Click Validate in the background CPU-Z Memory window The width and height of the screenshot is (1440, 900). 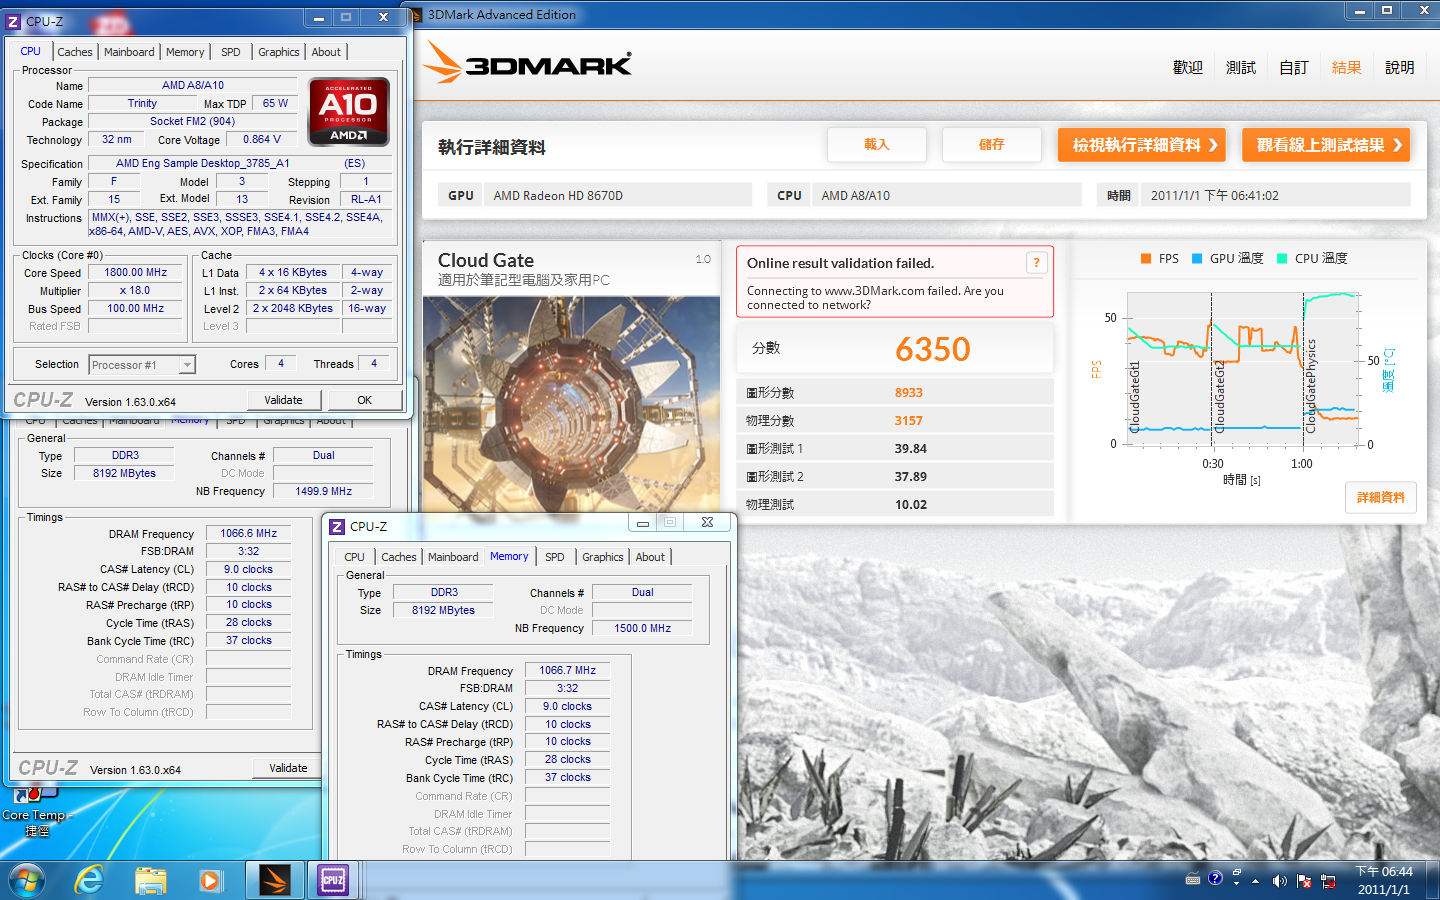[288, 768]
